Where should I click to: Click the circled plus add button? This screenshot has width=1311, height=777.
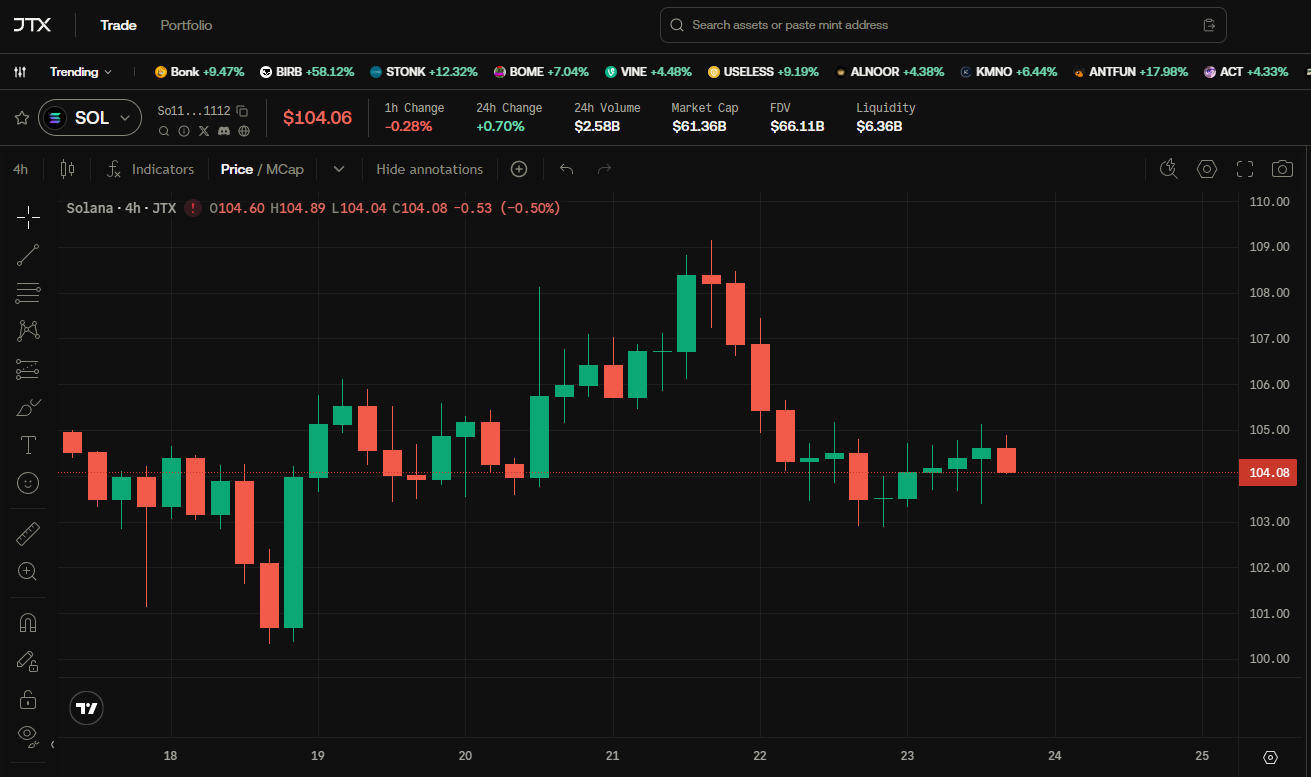tap(519, 169)
